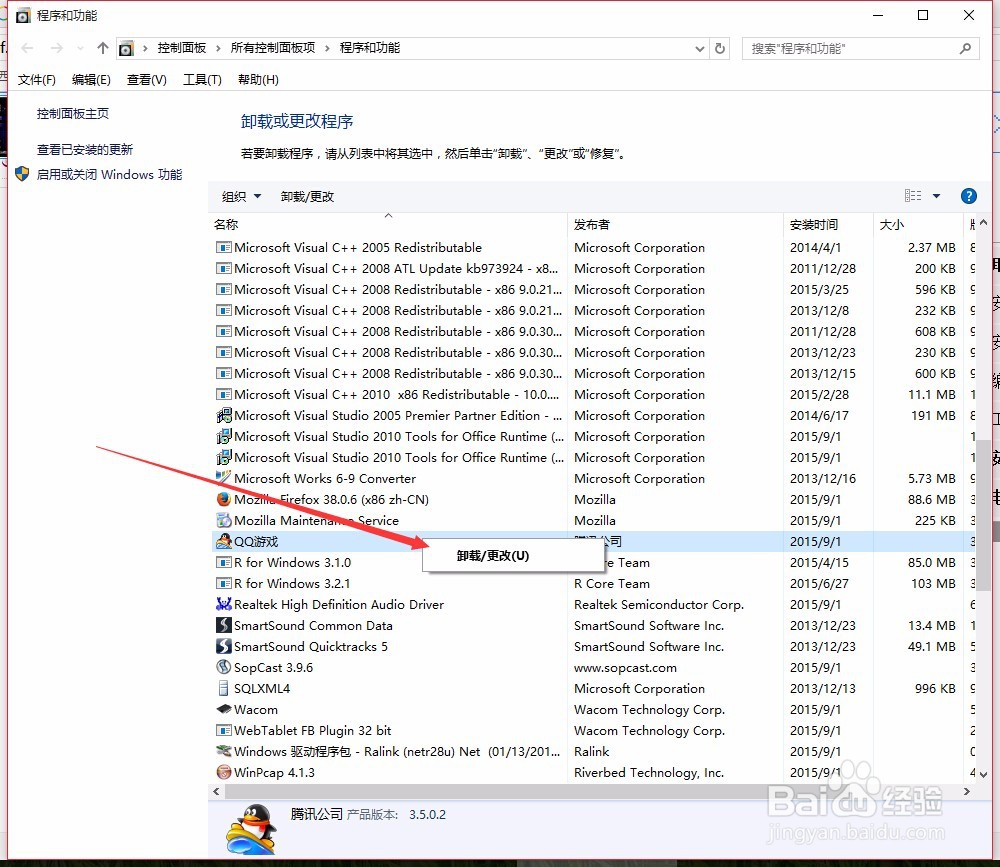Click the vertical scrollbar up arrow
1000x867 pixels.
tap(983, 223)
